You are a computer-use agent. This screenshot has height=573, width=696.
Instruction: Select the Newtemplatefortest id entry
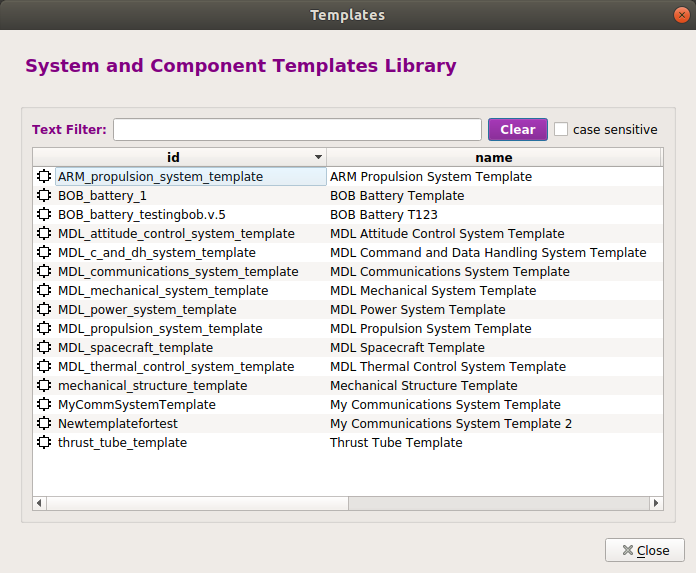118,423
